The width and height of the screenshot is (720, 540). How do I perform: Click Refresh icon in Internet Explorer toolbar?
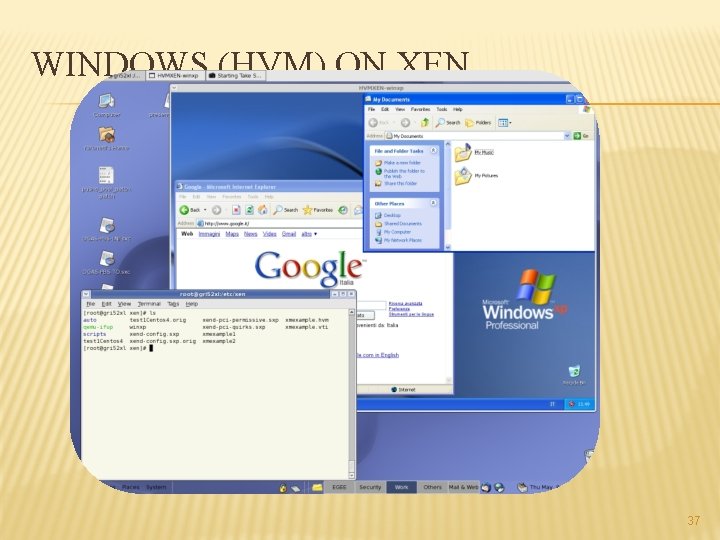249,210
